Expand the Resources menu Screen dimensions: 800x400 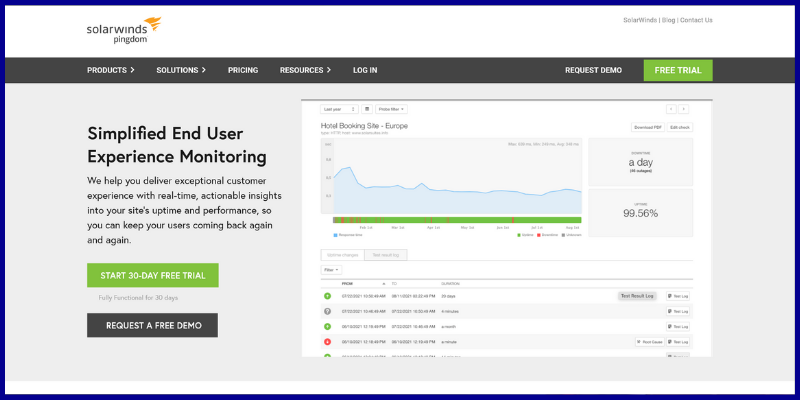point(305,70)
